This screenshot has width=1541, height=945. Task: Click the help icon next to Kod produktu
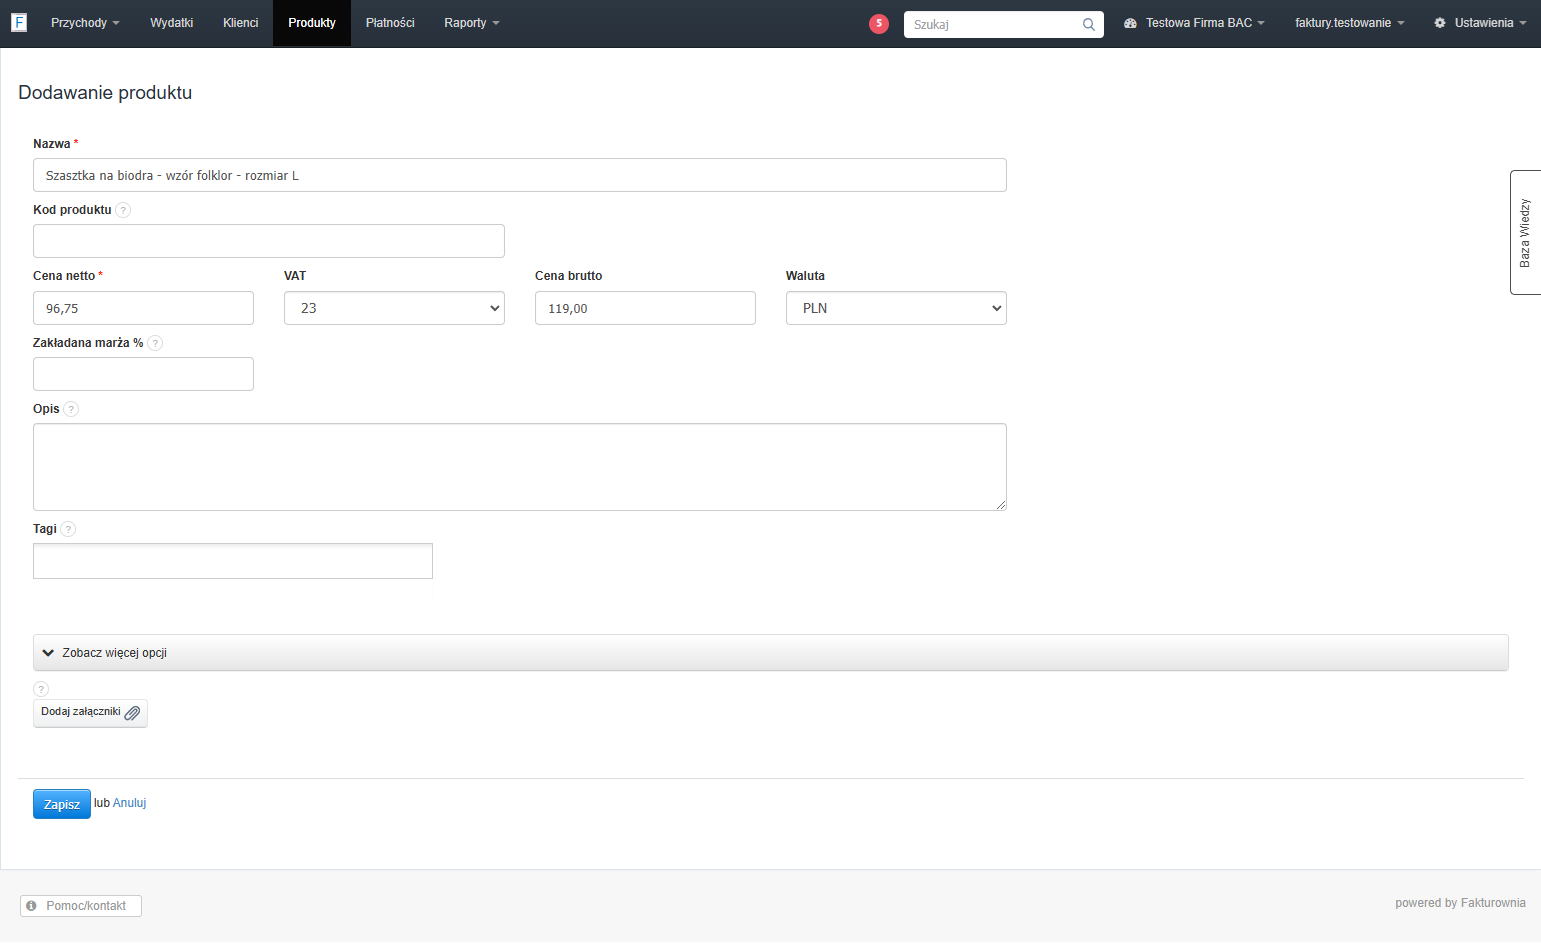click(x=123, y=210)
